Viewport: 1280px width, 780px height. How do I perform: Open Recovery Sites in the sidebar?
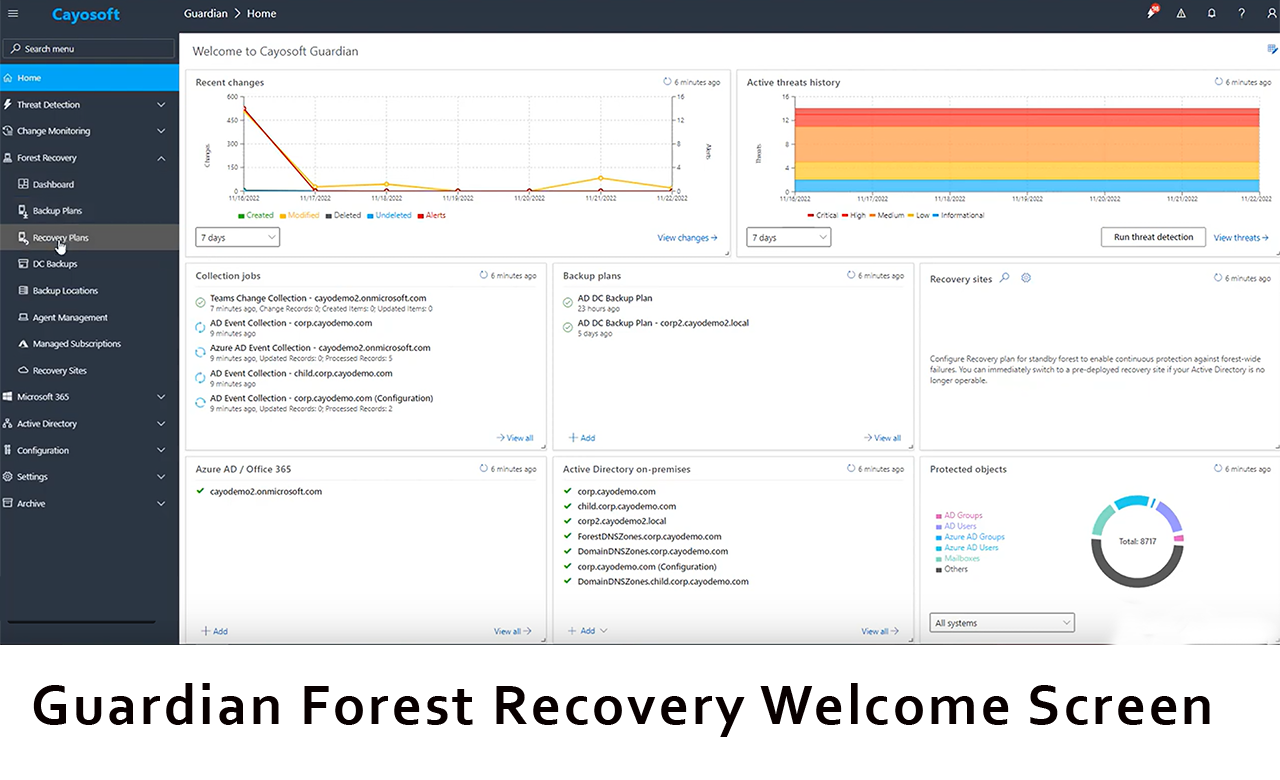click(90, 371)
